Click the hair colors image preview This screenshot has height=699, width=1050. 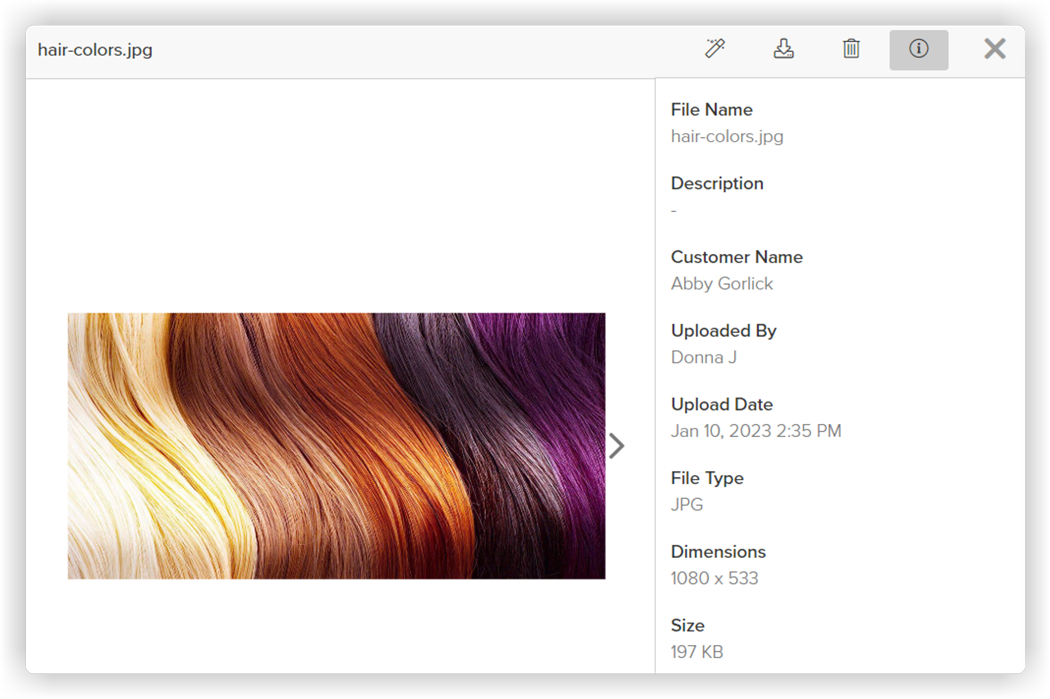pyautogui.click(x=336, y=446)
